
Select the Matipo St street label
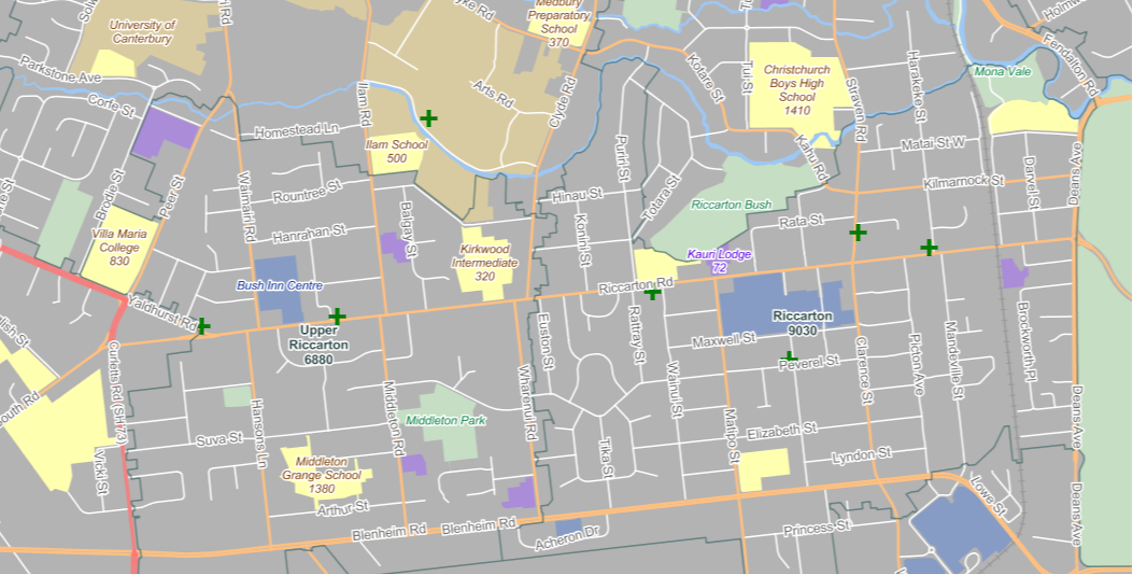(731, 434)
